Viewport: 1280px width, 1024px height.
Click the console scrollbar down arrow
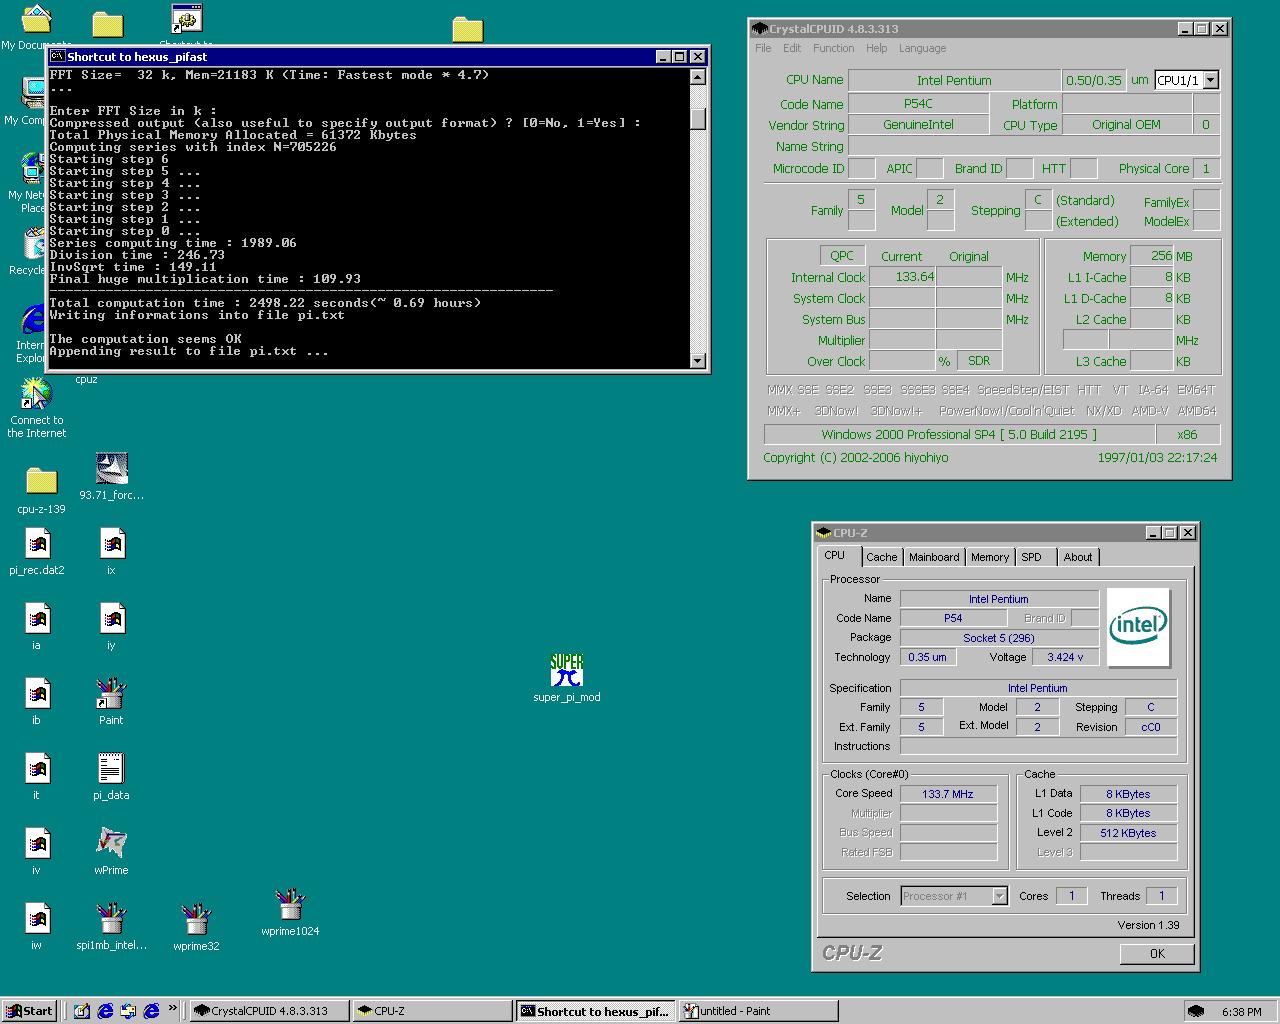(698, 360)
